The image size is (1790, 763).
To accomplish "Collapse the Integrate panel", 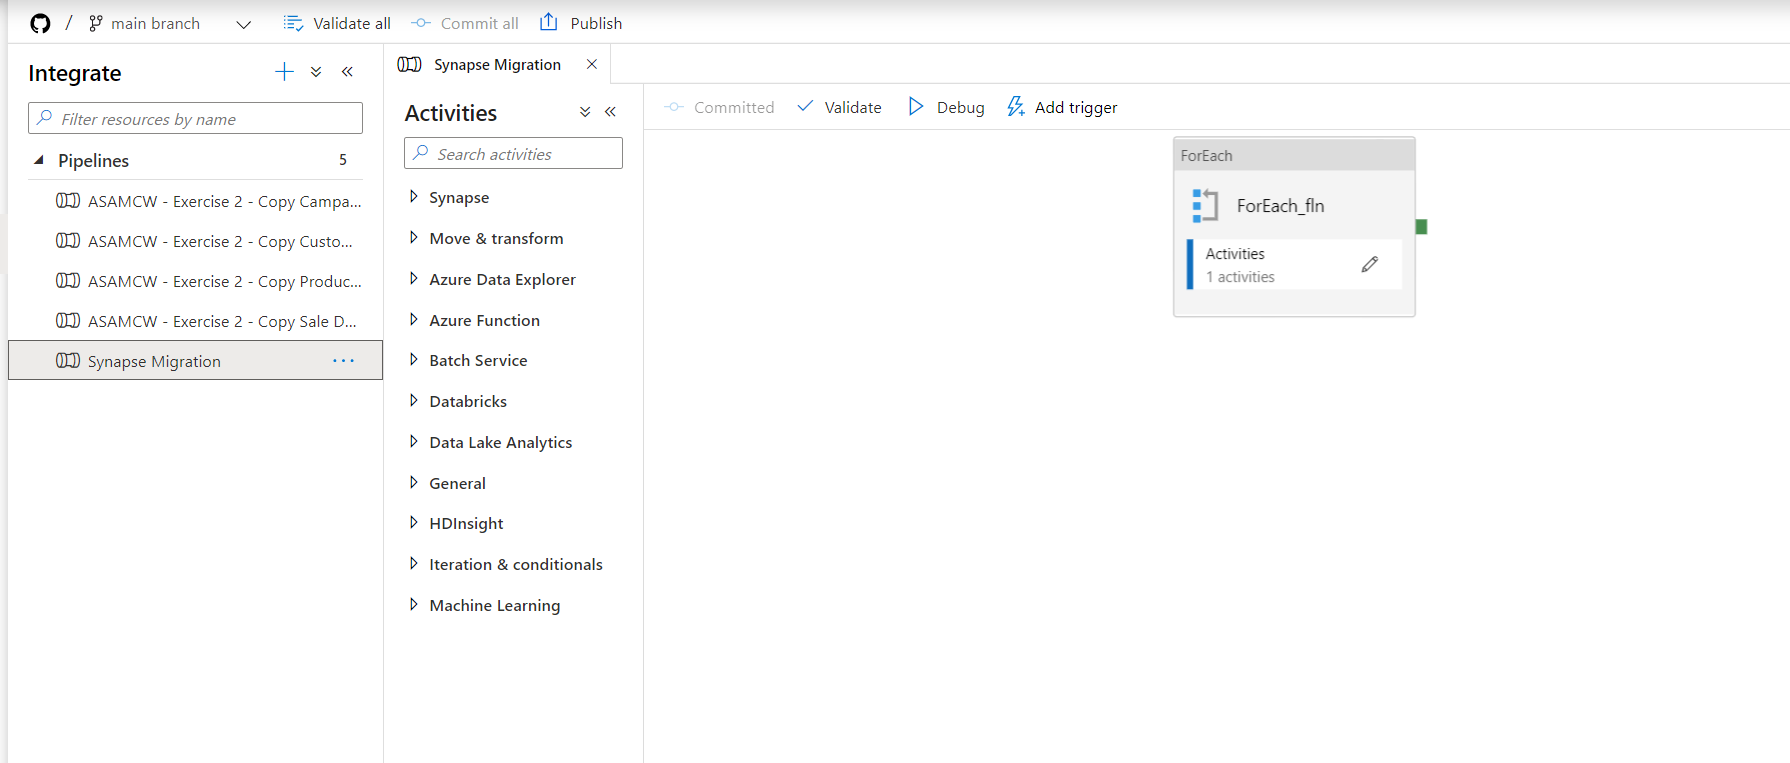I will click(x=347, y=72).
